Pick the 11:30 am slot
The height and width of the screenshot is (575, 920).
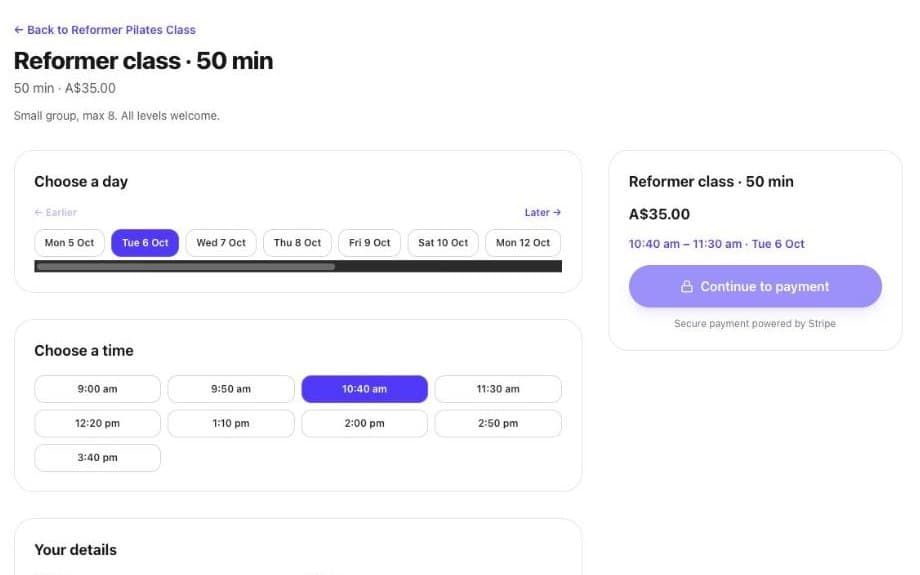(x=498, y=389)
